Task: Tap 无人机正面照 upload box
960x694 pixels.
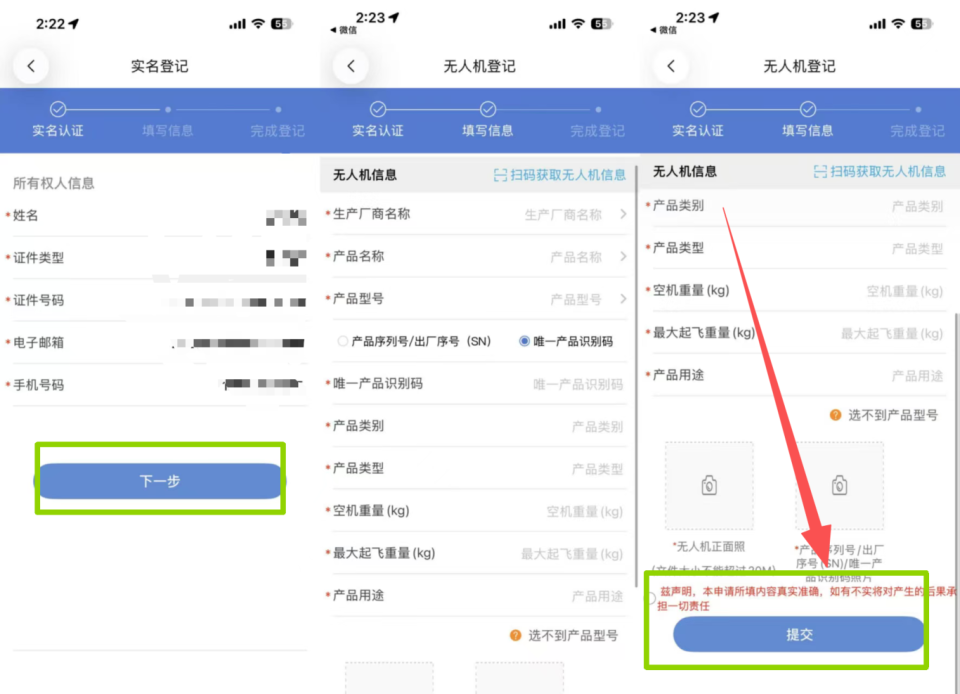Action: (709, 486)
